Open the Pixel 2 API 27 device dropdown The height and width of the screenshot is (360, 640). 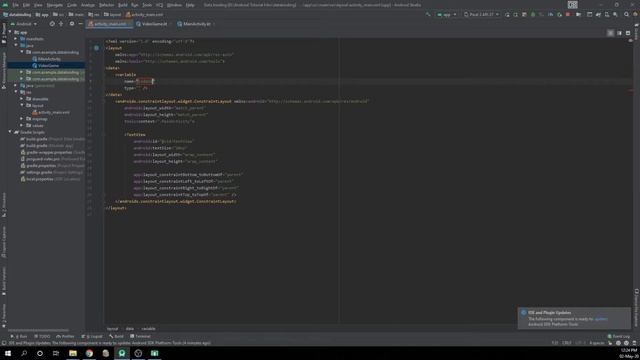(x=481, y=14)
